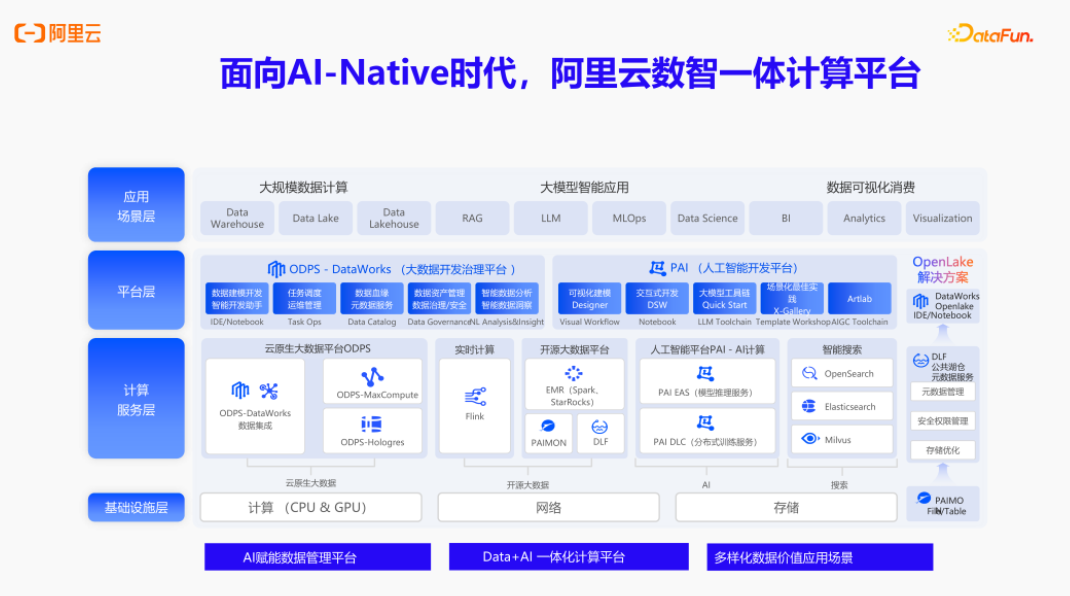Viewport: 1070px width, 596px height.
Task: Click the DataWorks Openlake icon in OpenLake column
Action: point(921,301)
